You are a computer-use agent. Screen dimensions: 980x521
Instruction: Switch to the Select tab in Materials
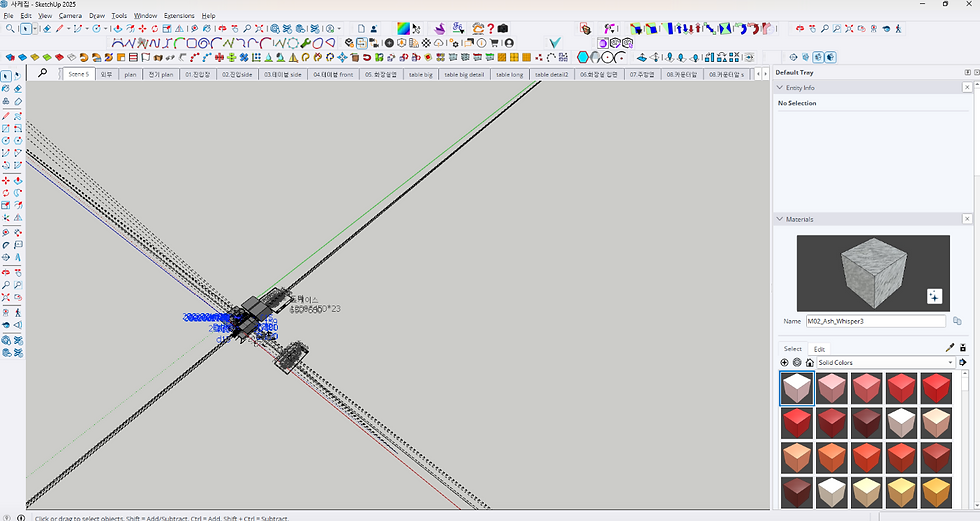pos(792,349)
